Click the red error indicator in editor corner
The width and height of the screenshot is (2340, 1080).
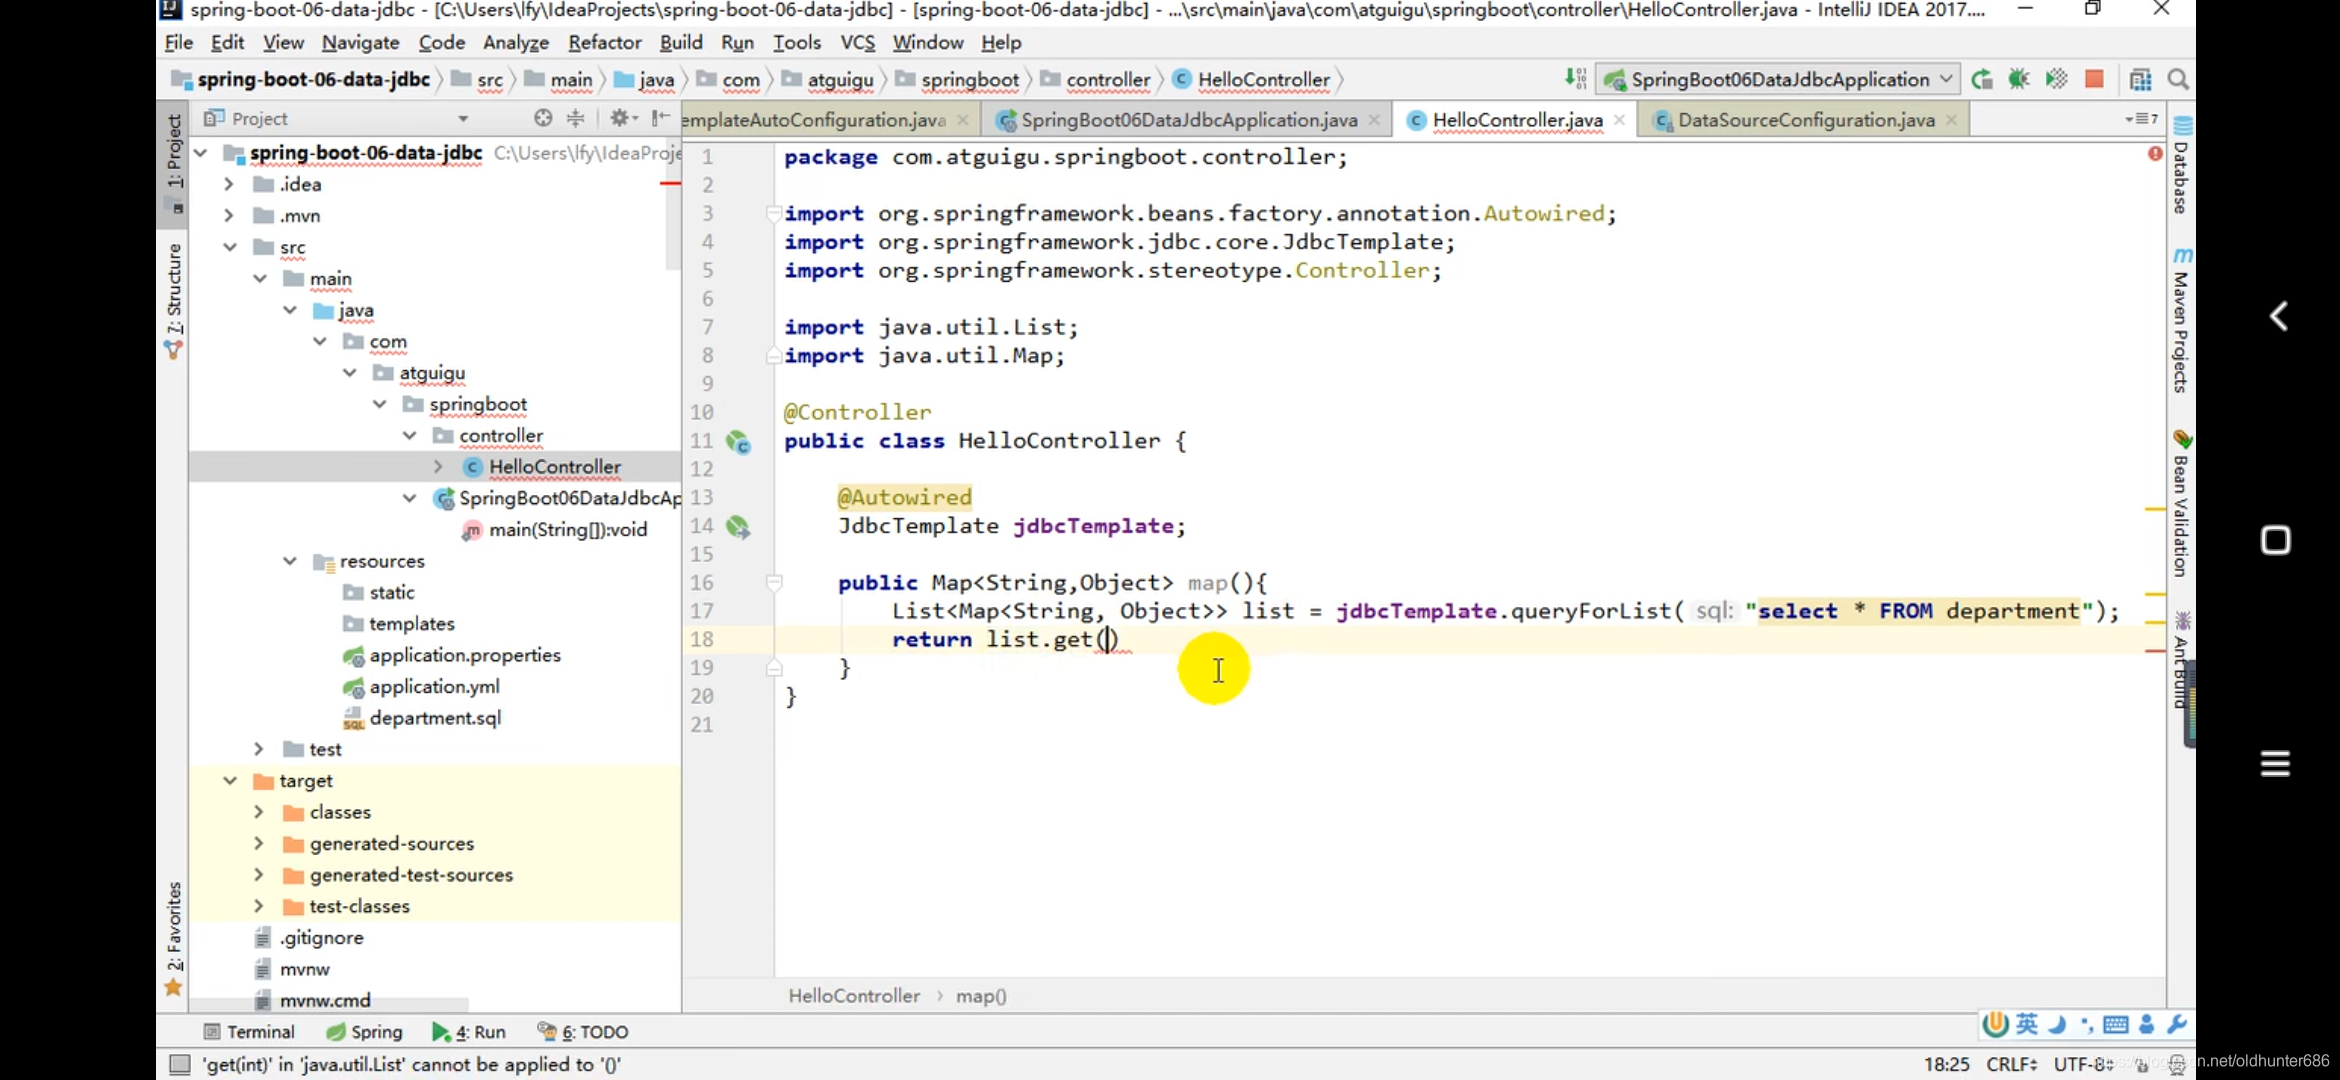click(x=2154, y=154)
